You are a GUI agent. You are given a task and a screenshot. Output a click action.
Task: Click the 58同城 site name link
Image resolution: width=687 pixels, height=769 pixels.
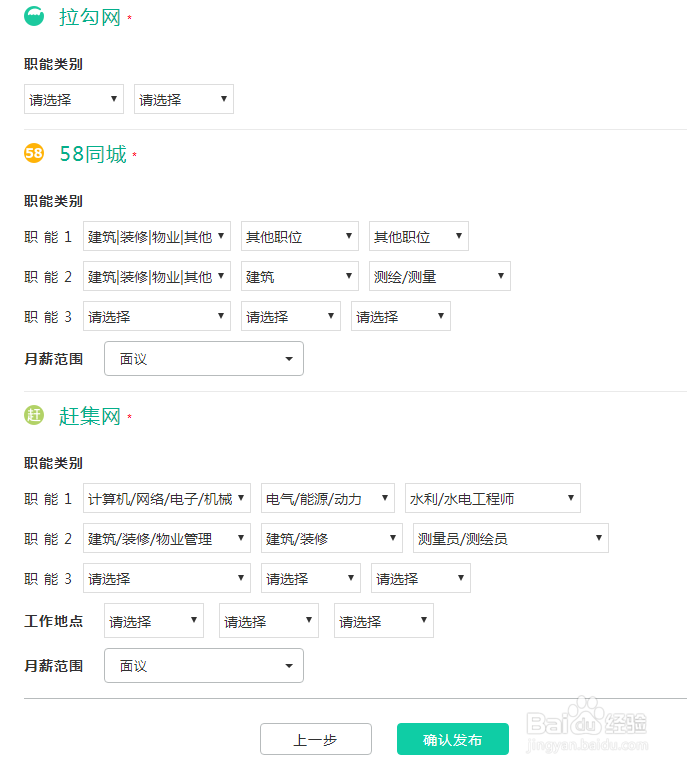click(x=93, y=154)
